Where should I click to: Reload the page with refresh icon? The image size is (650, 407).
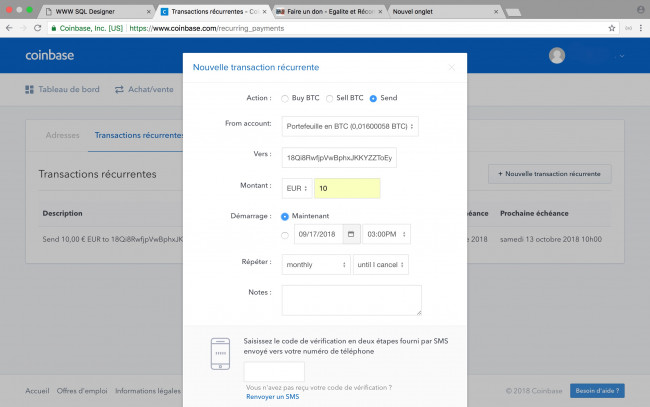click(37, 28)
